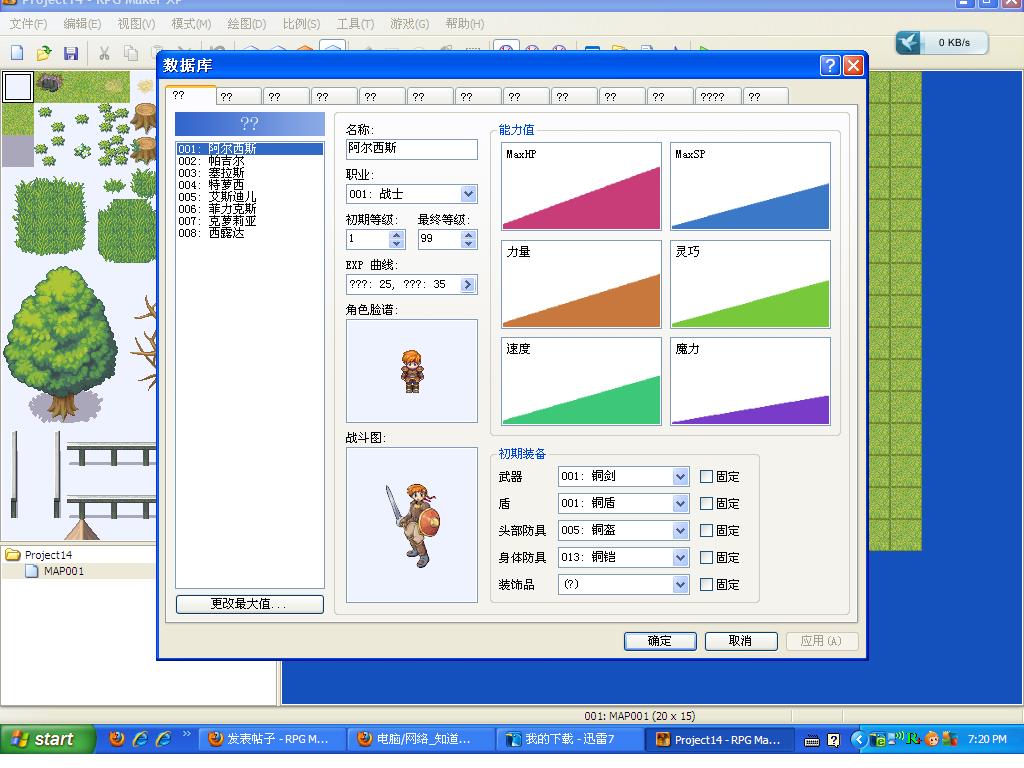The image size is (1024, 768).
Task: Click the 战斗图 battler image box
Action: [x=411, y=524]
